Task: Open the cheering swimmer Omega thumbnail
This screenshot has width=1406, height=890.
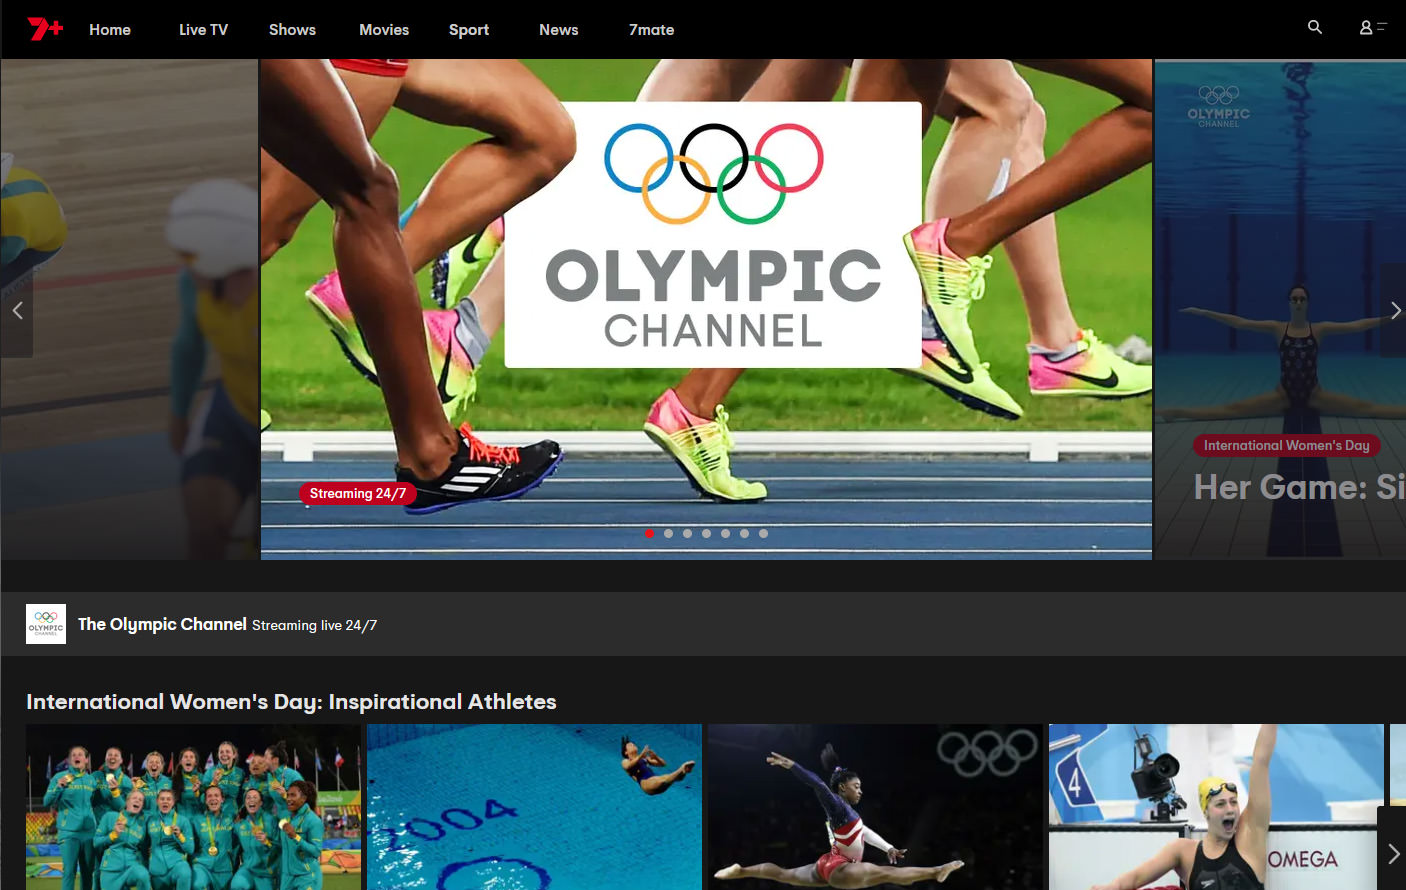Action: [x=1216, y=807]
